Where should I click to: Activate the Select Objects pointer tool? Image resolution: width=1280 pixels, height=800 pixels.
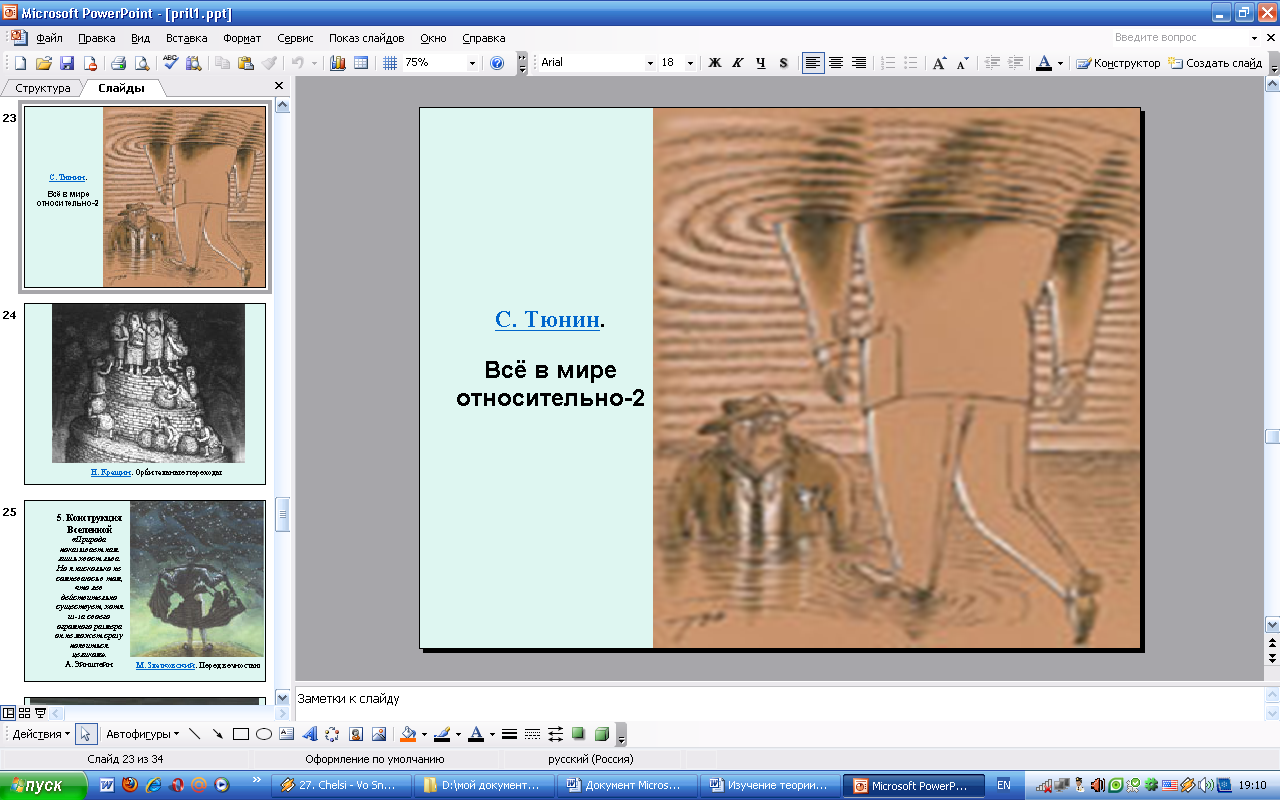(86, 734)
